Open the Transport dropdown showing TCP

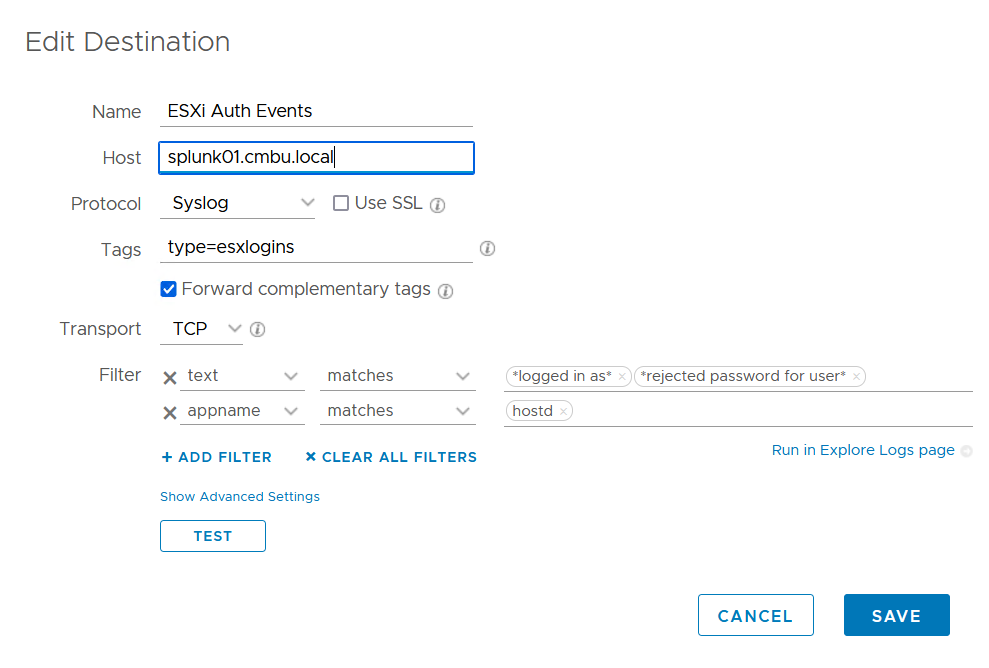pyautogui.click(x=202, y=328)
